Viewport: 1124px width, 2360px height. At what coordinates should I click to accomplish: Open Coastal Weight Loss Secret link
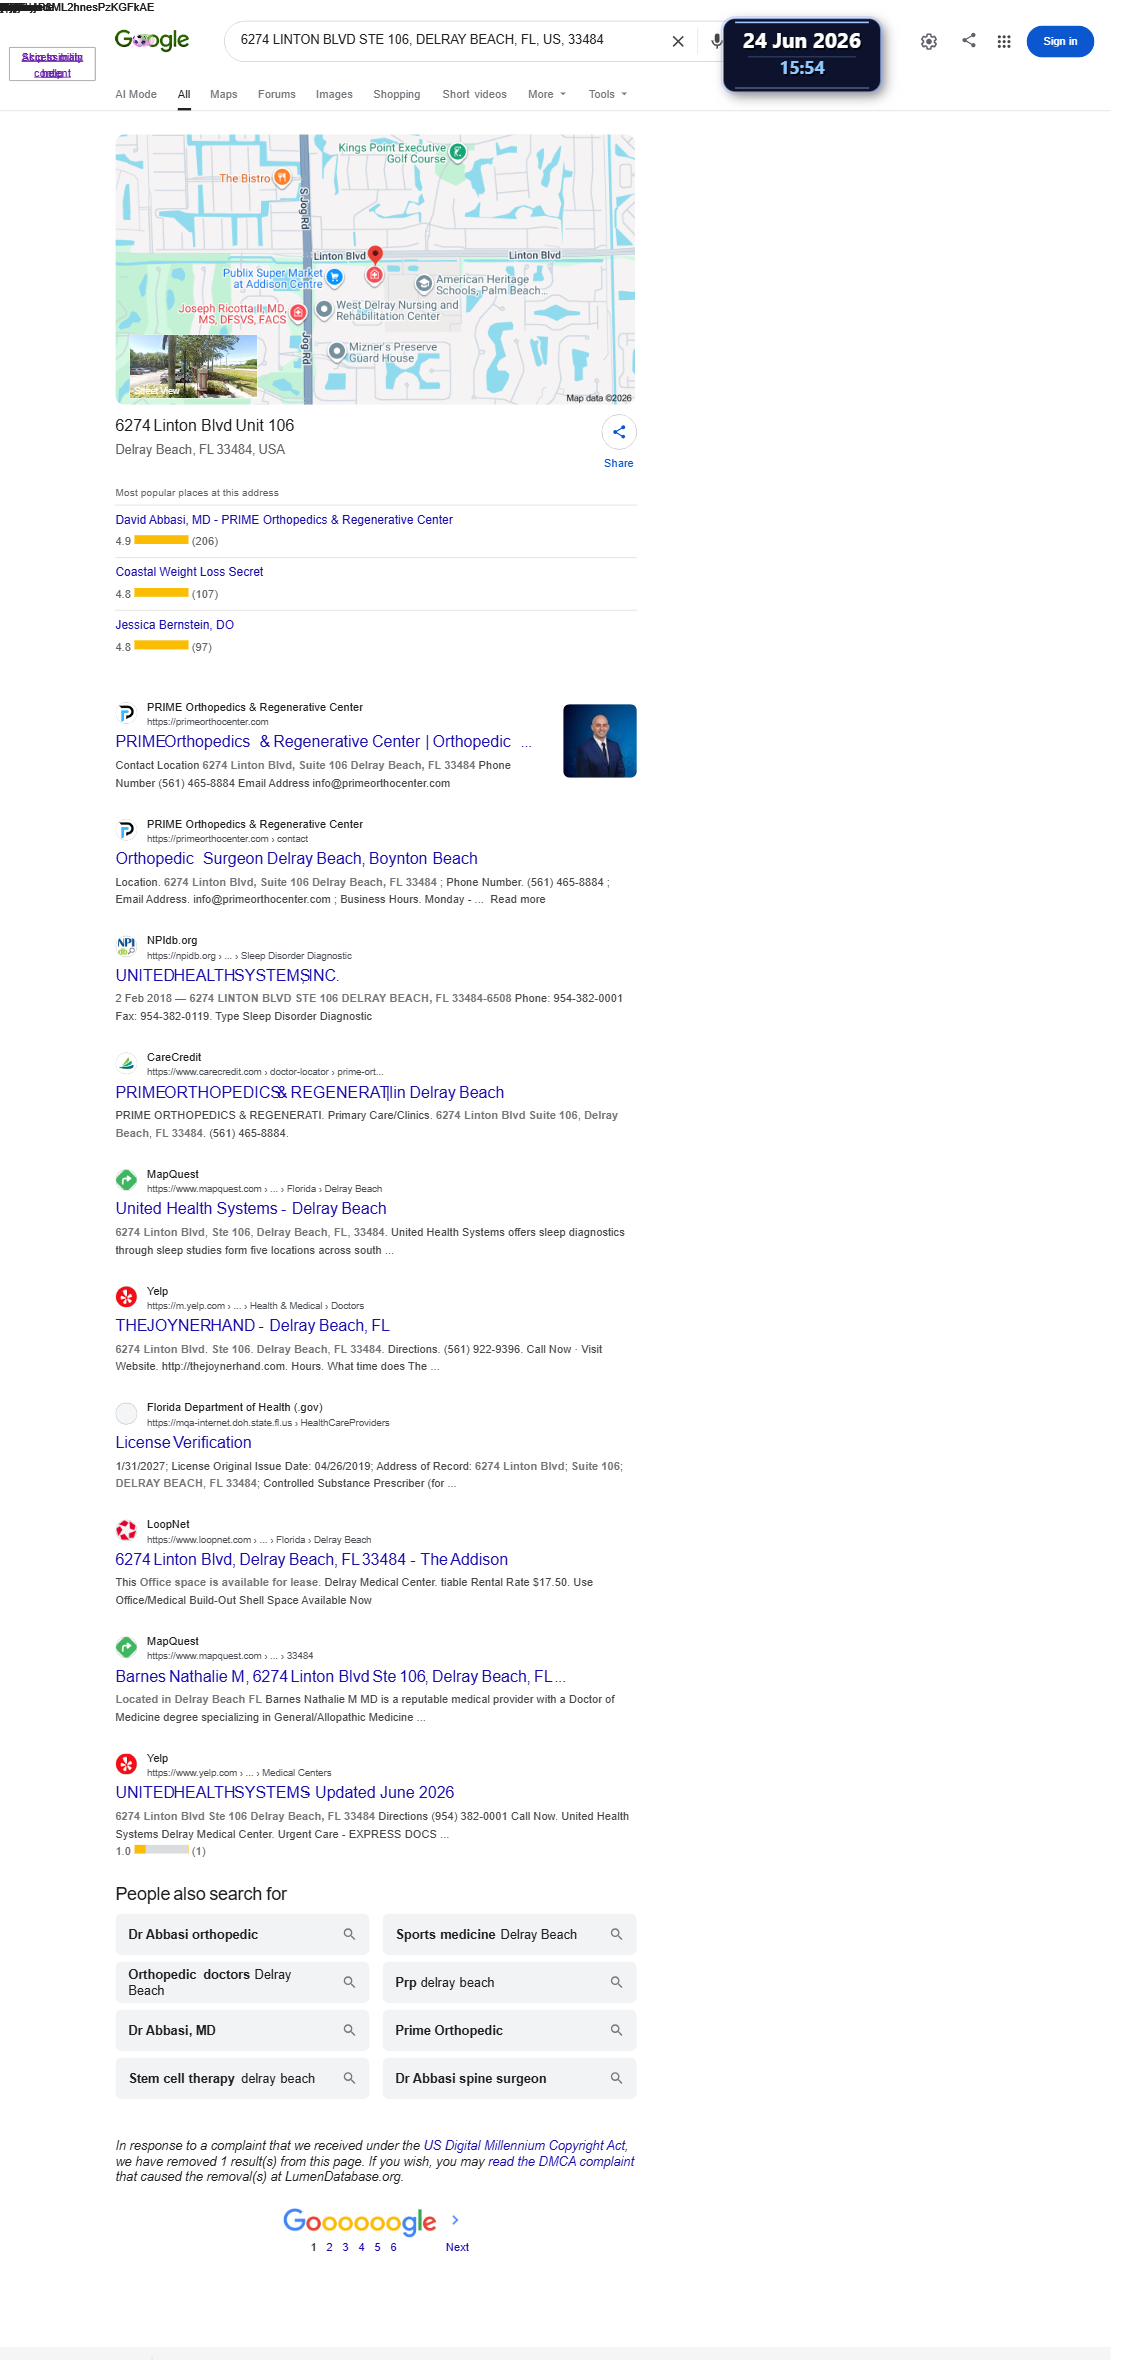pyautogui.click(x=189, y=572)
